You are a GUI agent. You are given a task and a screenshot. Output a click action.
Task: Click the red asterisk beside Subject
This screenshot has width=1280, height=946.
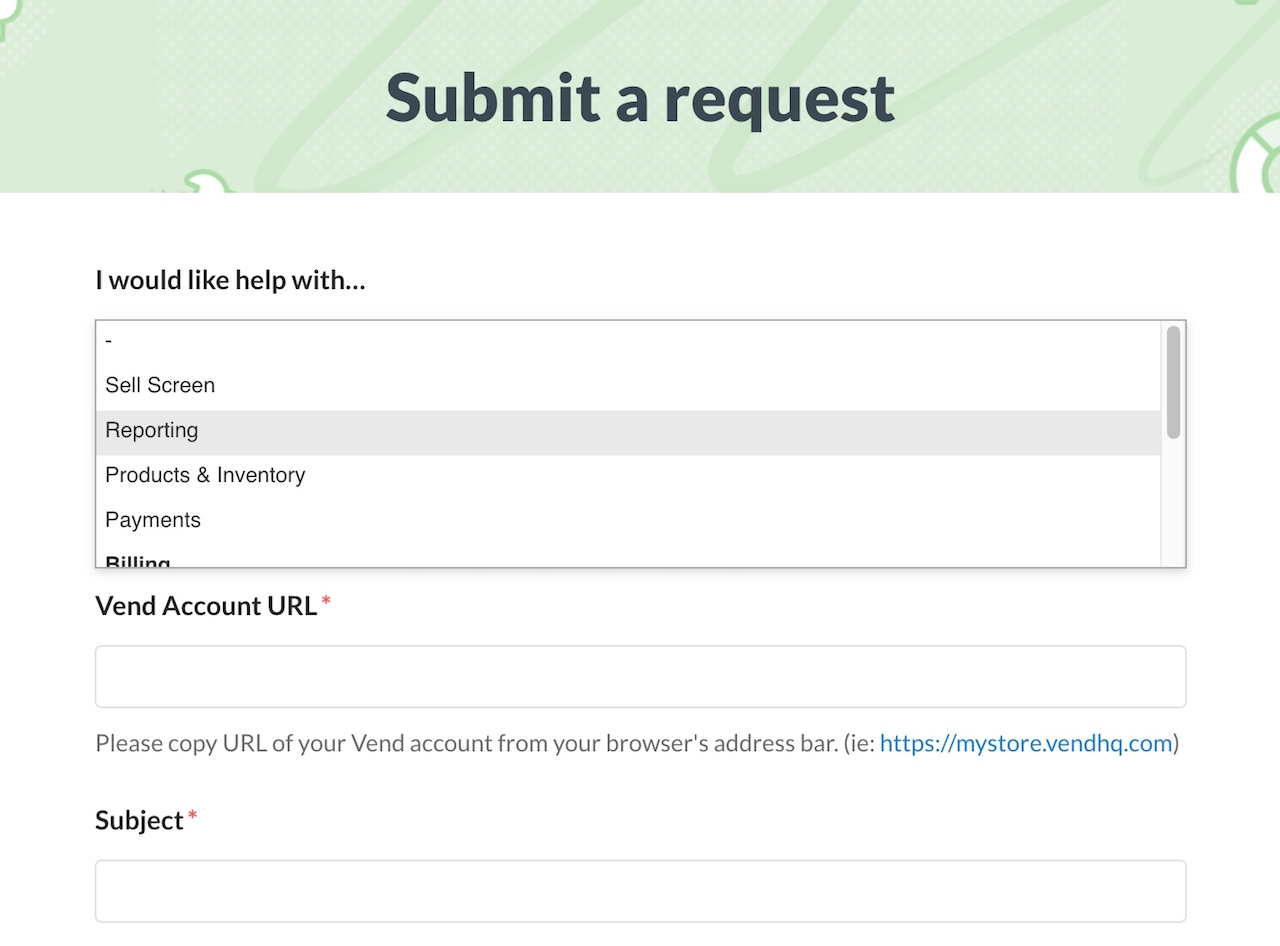(x=193, y=816)
